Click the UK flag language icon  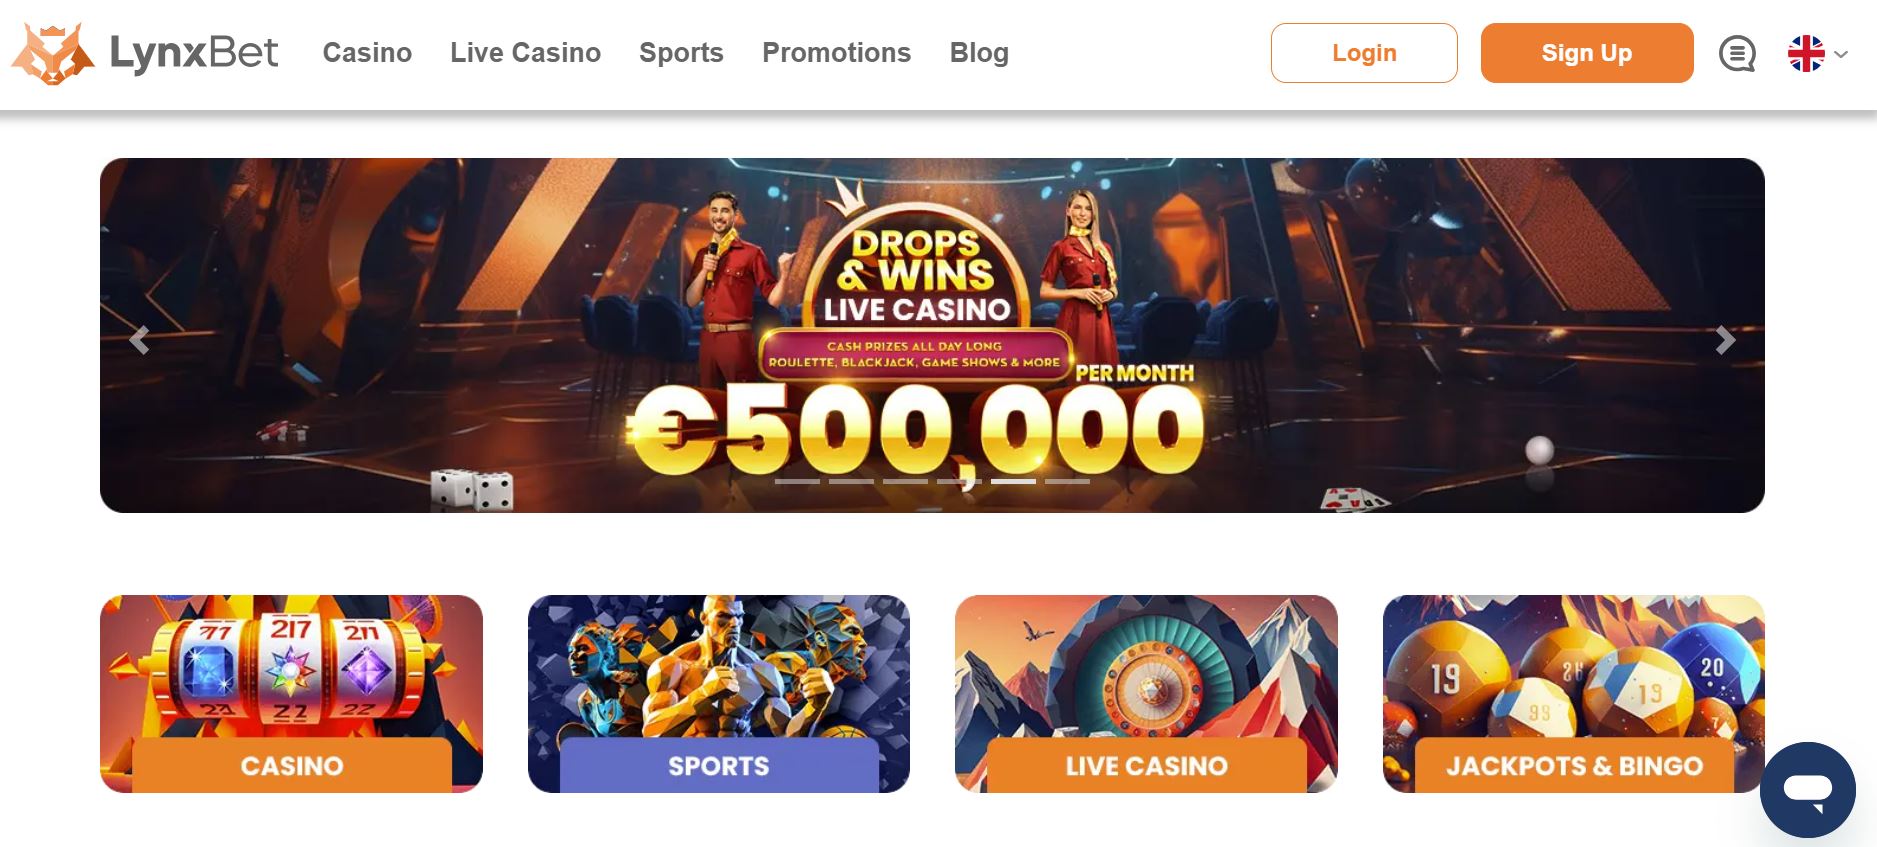coord(1806,54)
